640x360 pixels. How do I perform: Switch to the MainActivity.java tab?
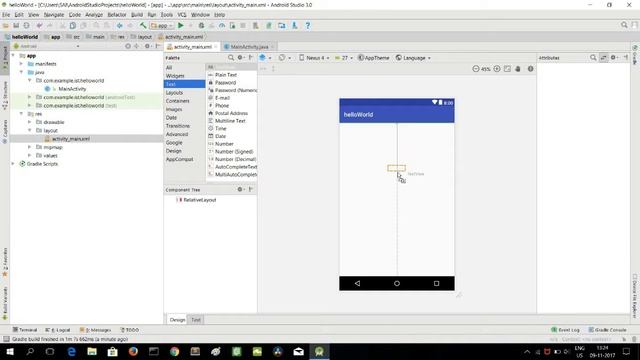(x=249, y=47)
